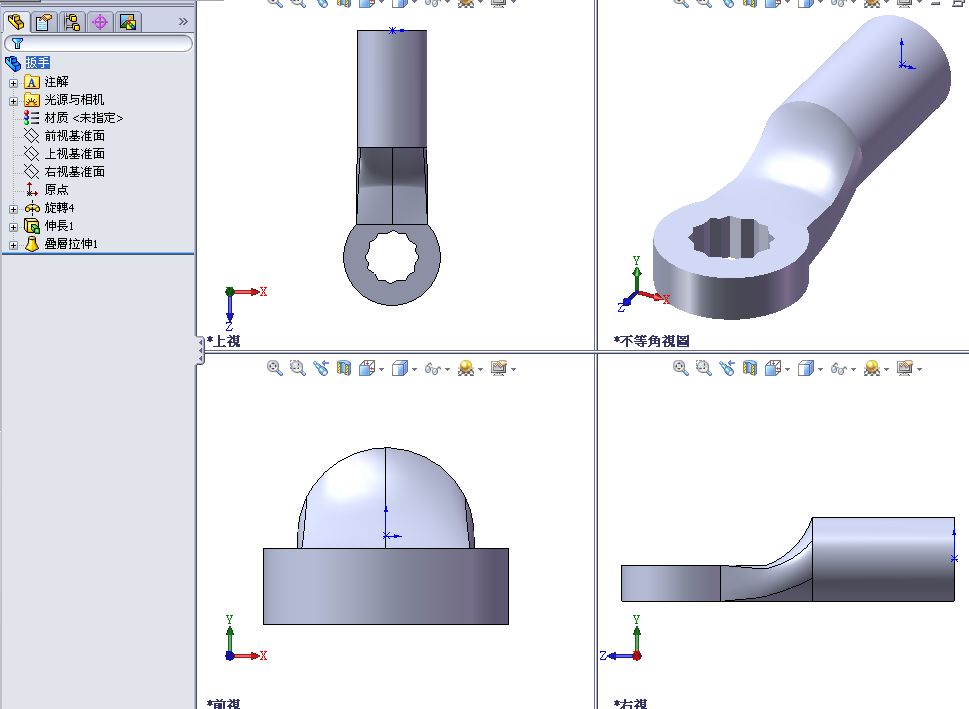The width and height of the screenshot is (969, 709).
Task: Click the *上視 top view label
Action: [224, 341]
